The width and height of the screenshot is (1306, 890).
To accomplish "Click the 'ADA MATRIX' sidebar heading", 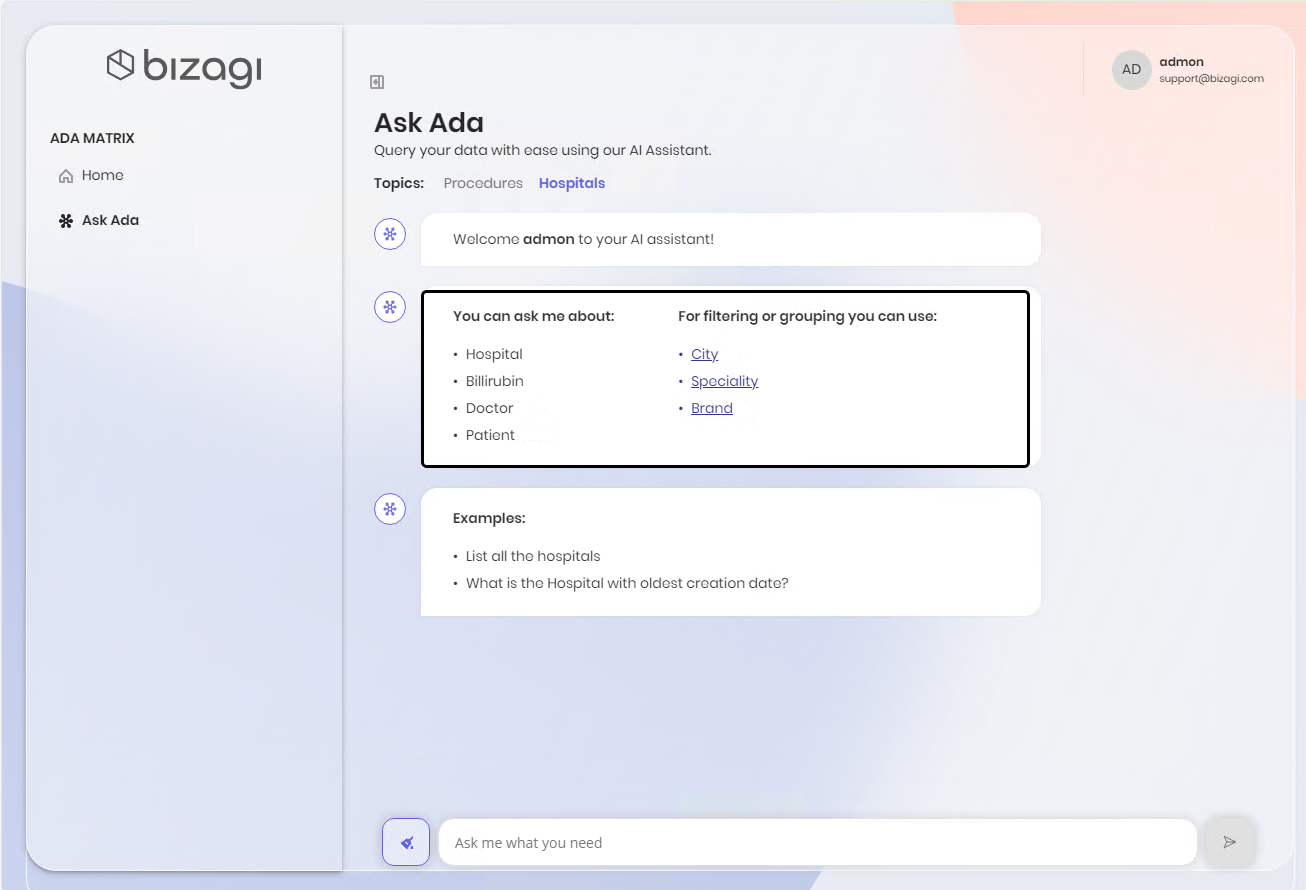I will 92,139.
